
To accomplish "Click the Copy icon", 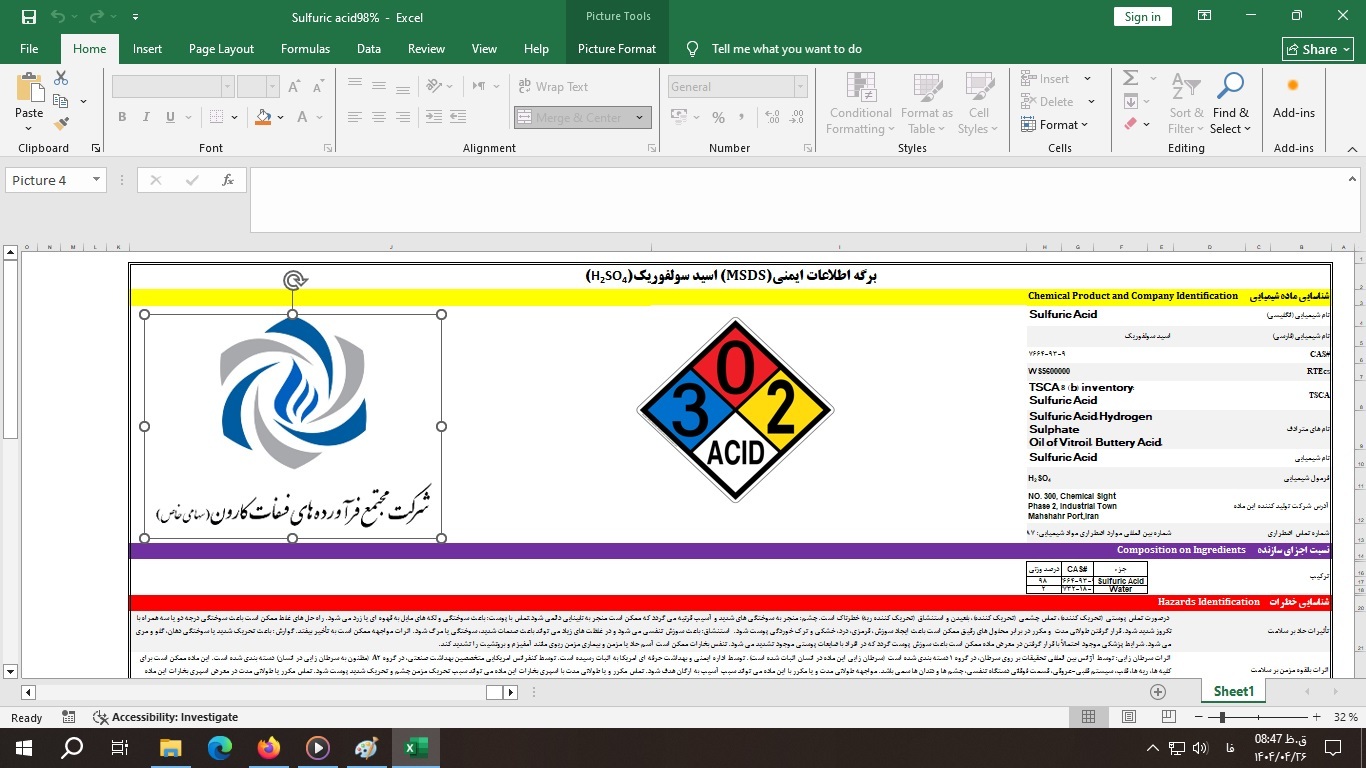I will pos(61,101).
